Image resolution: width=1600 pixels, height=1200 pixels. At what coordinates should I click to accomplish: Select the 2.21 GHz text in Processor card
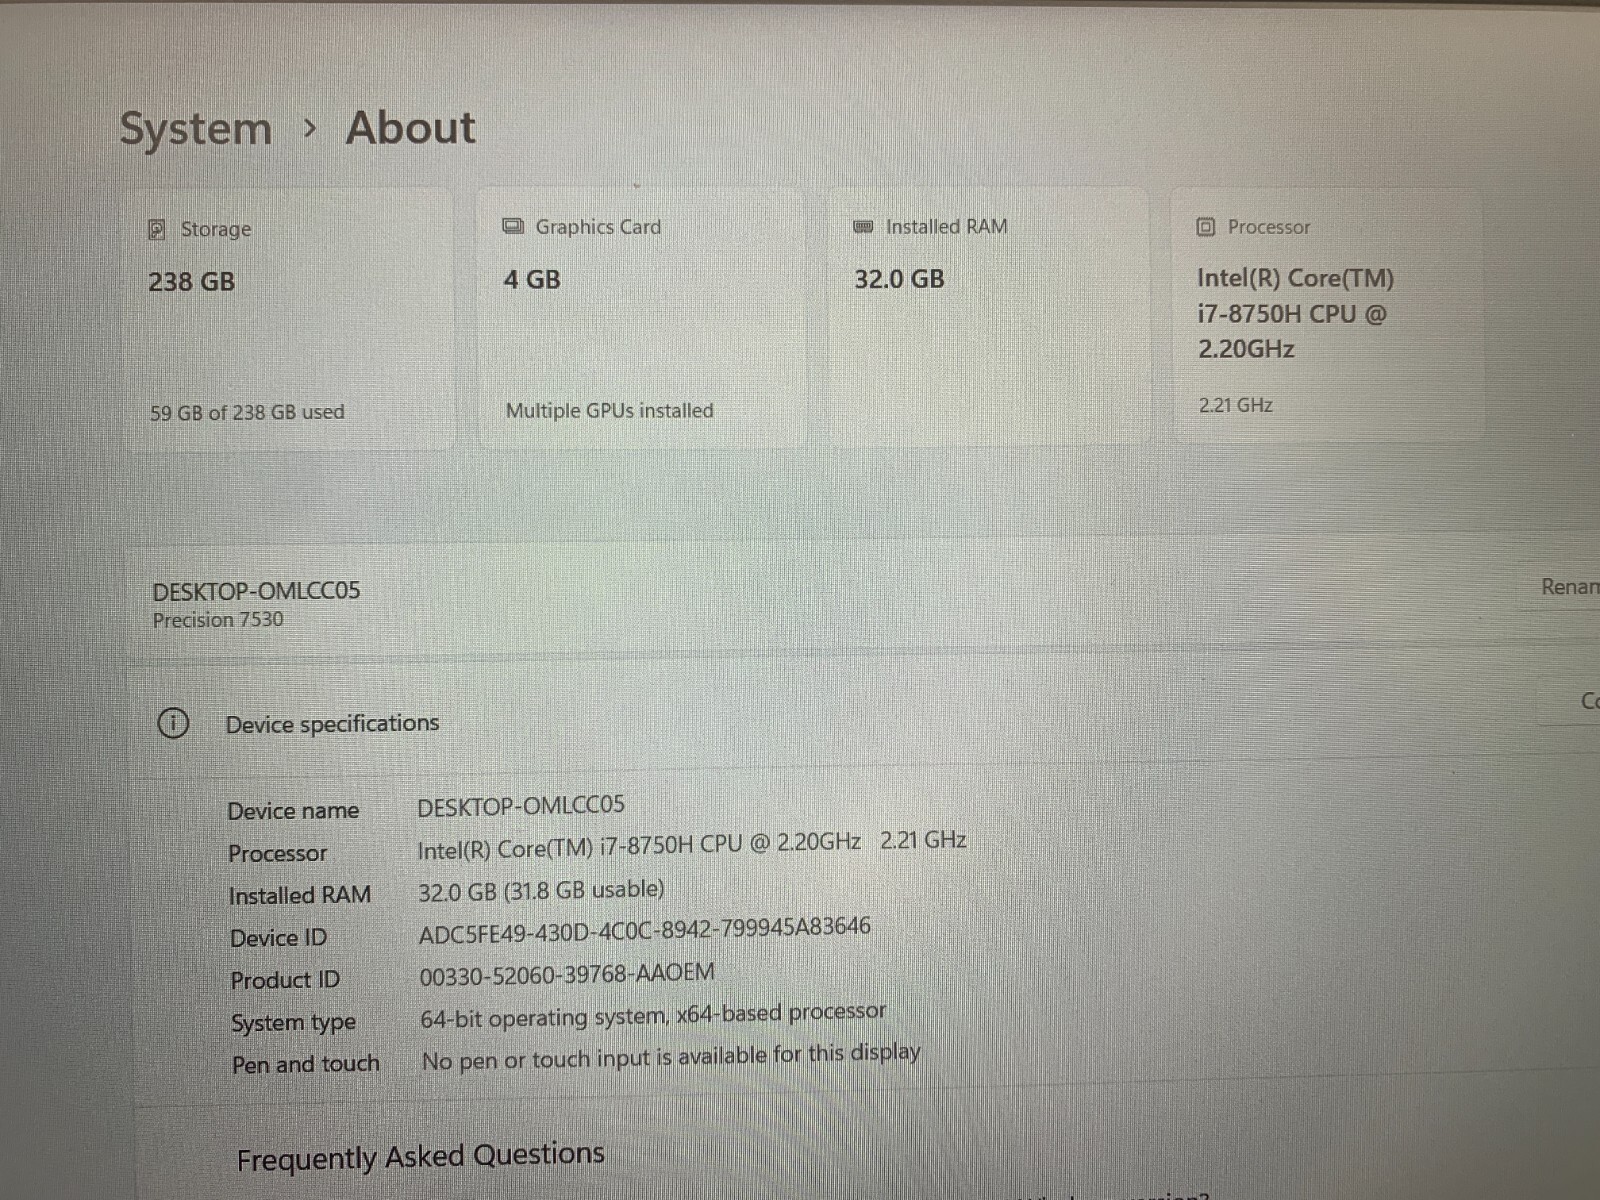point(1235,405)
